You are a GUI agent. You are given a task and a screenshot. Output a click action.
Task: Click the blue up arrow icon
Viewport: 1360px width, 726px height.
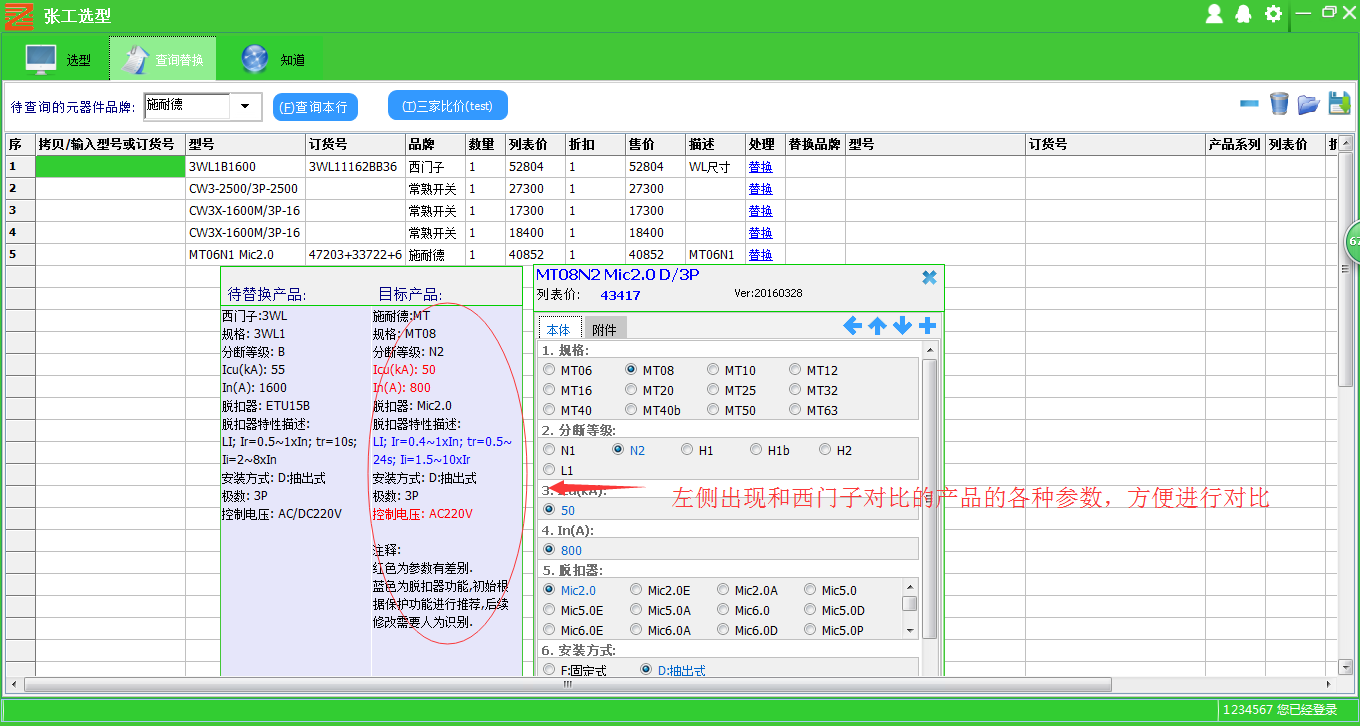tap(877, 325)
